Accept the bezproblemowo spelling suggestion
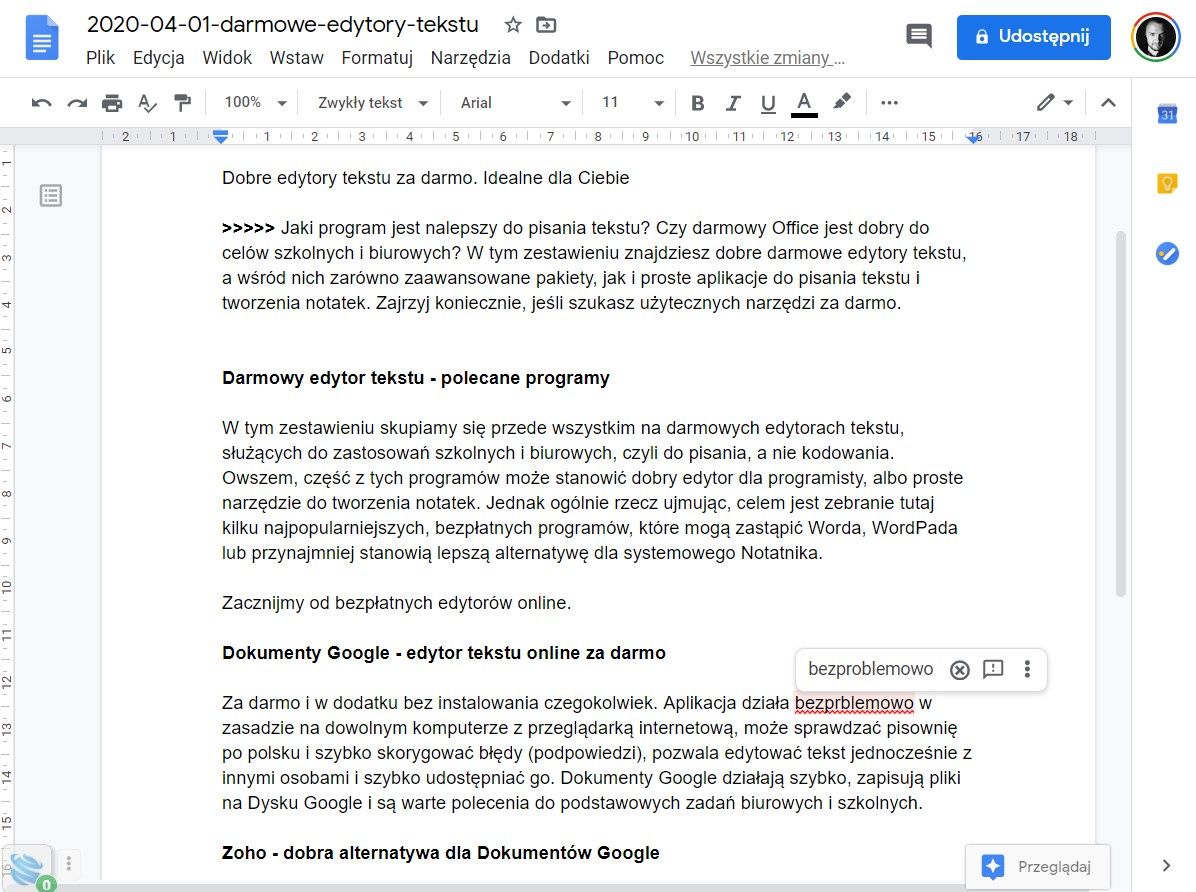Image resolution: width=1196 pixels, height=892 pixels. 870,669
